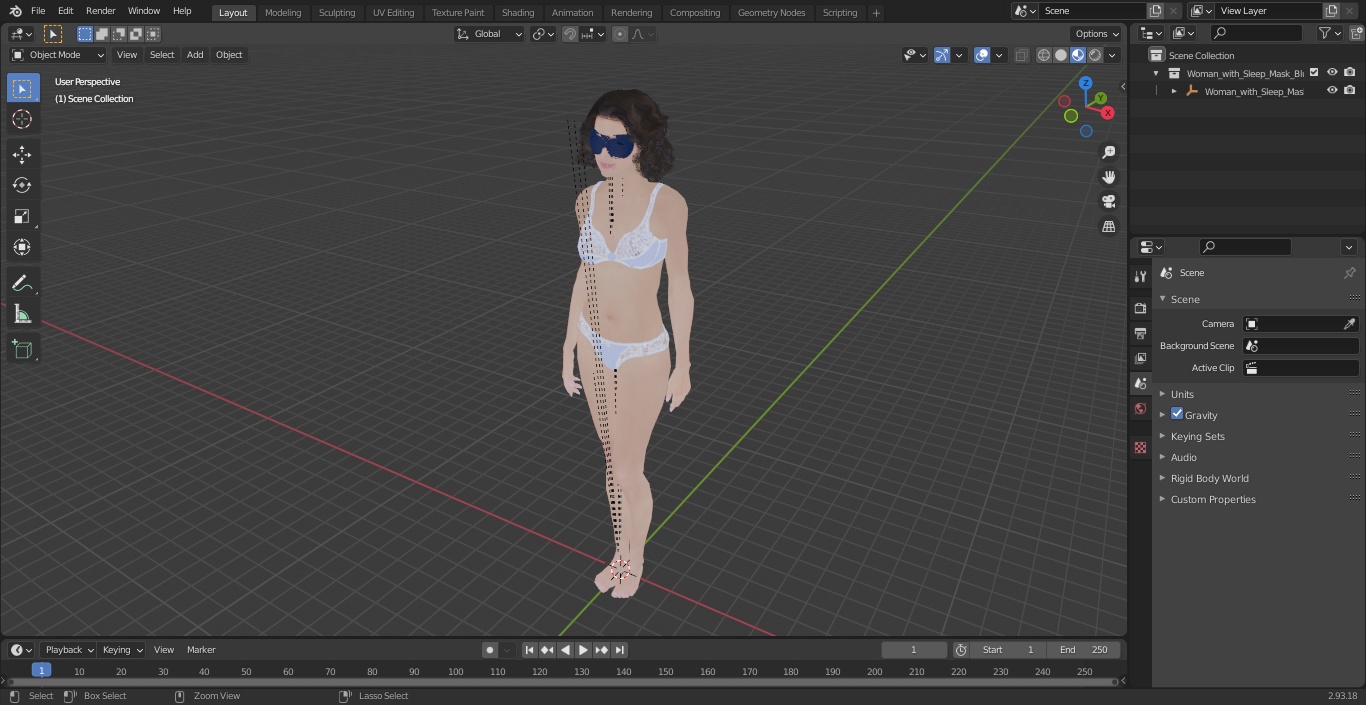Switch to rendered viewport shading
1366x705 pixels.
click(1095, 55)
